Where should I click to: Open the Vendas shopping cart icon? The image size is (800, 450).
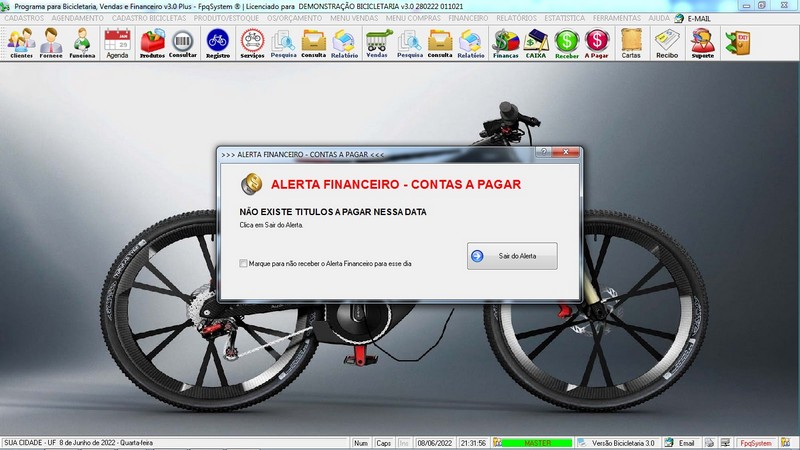tap(378, 43)
